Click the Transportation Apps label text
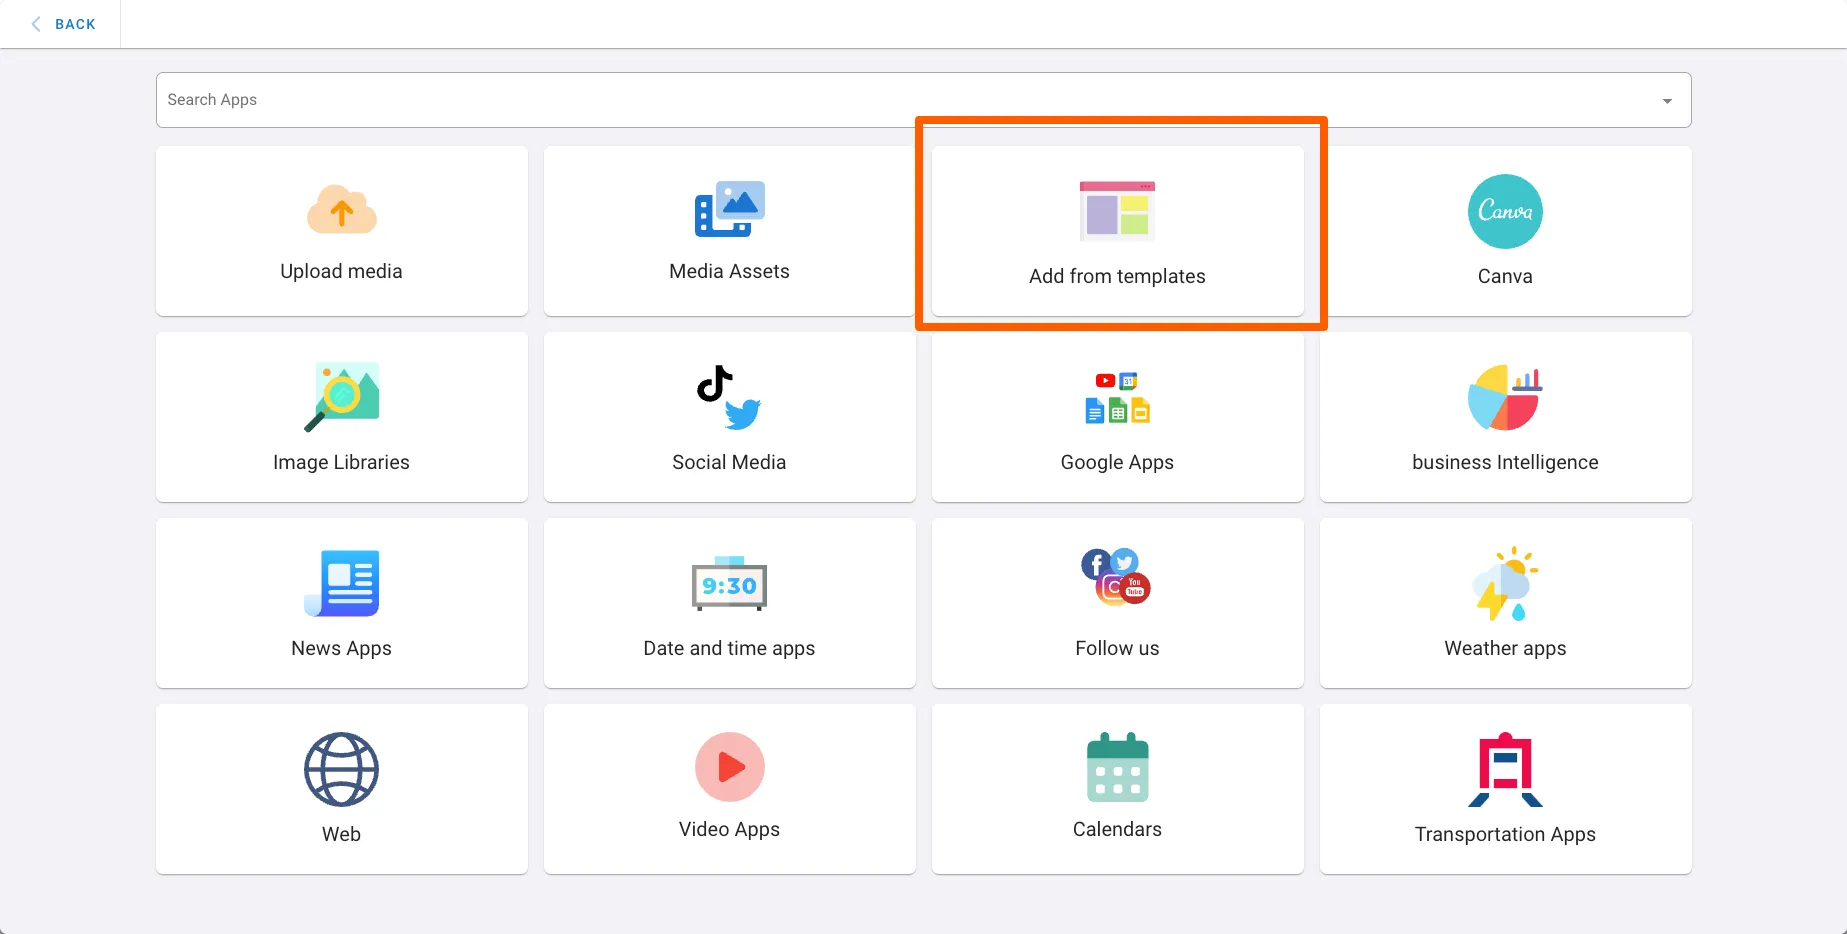 1505,834
